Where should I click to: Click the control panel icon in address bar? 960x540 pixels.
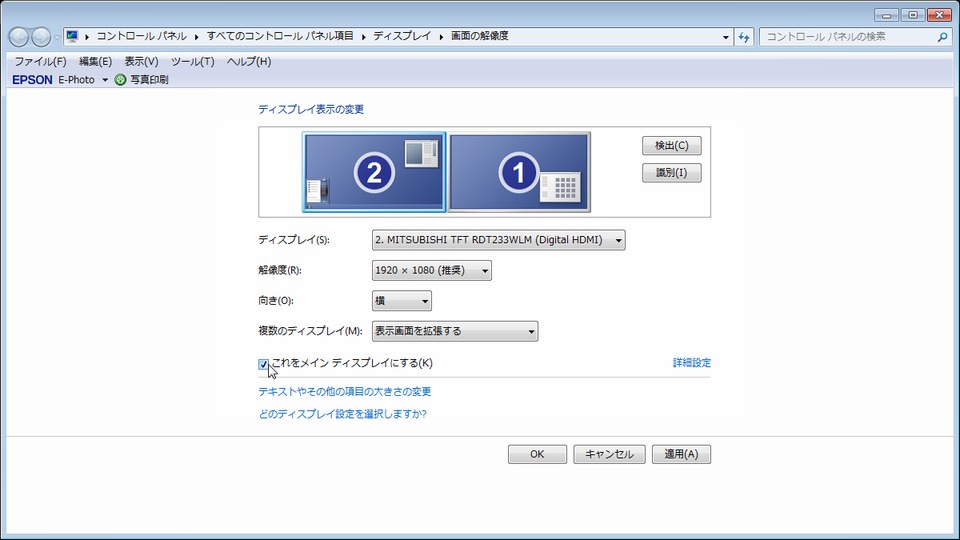tap(73, 37)
